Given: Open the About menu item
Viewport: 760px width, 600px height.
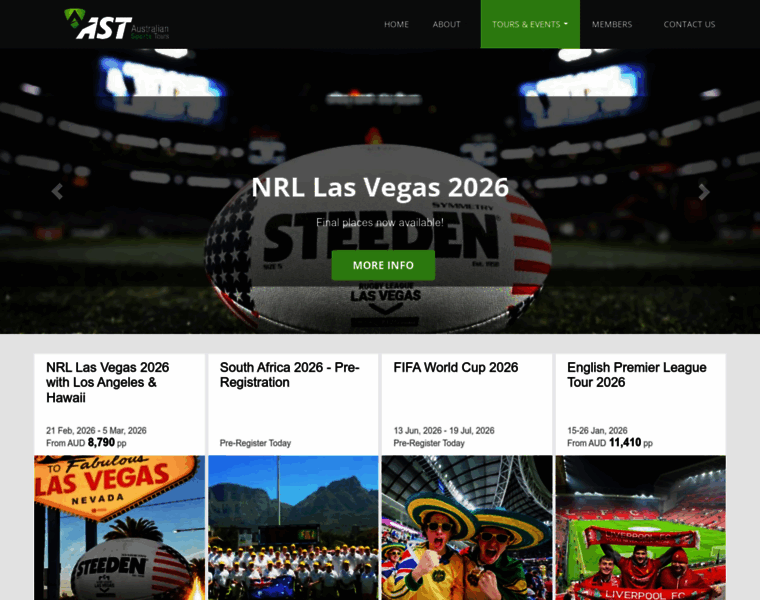Looking at the screenshot, I should coord(446,24).
